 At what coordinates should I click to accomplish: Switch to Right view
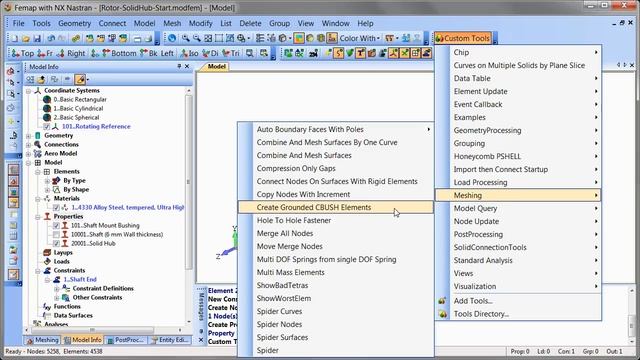coord(71,53)
